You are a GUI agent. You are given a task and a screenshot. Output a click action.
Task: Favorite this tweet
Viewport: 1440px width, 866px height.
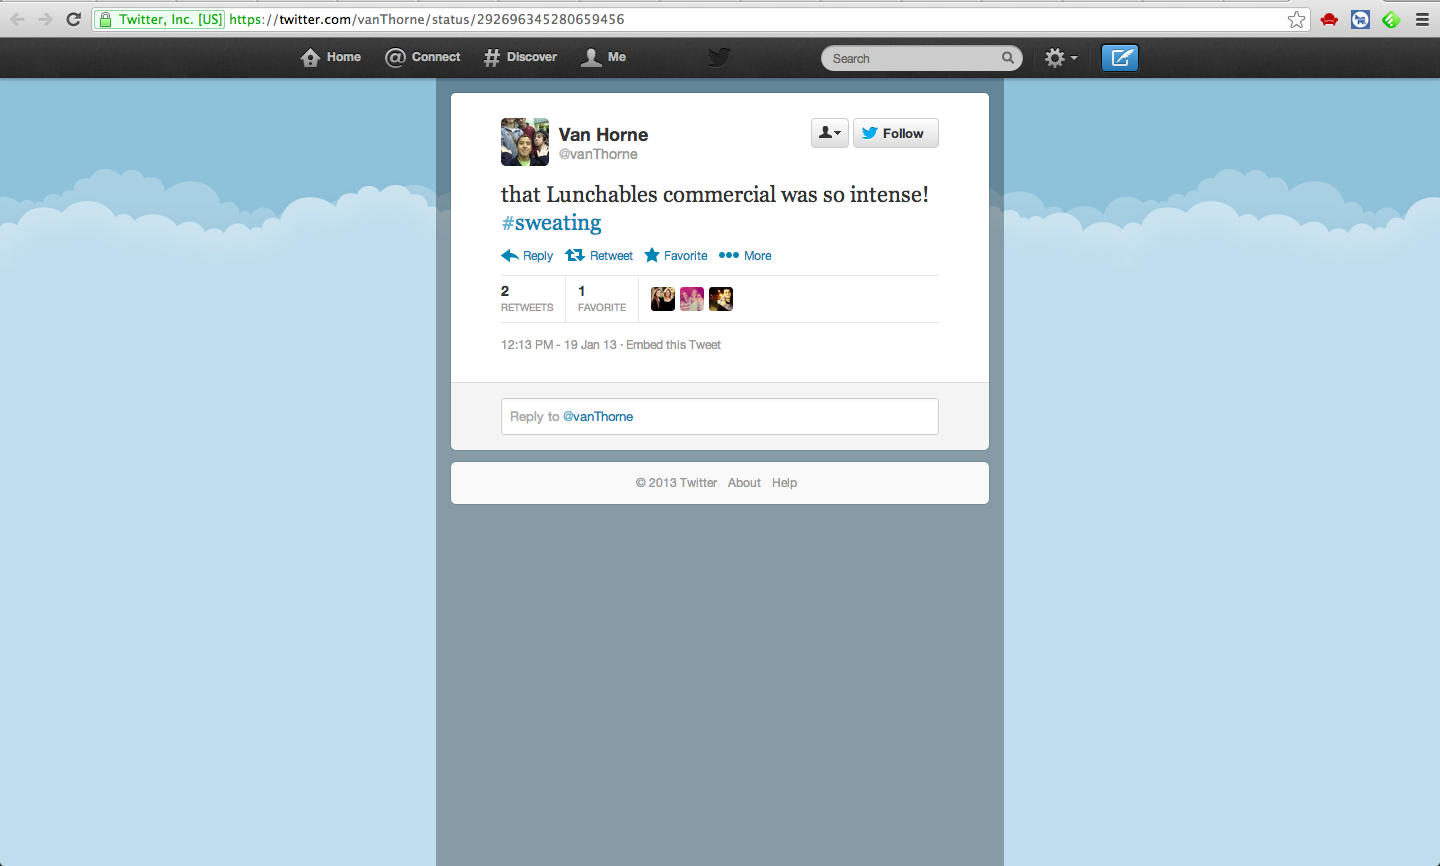click(x=676, y=256)
